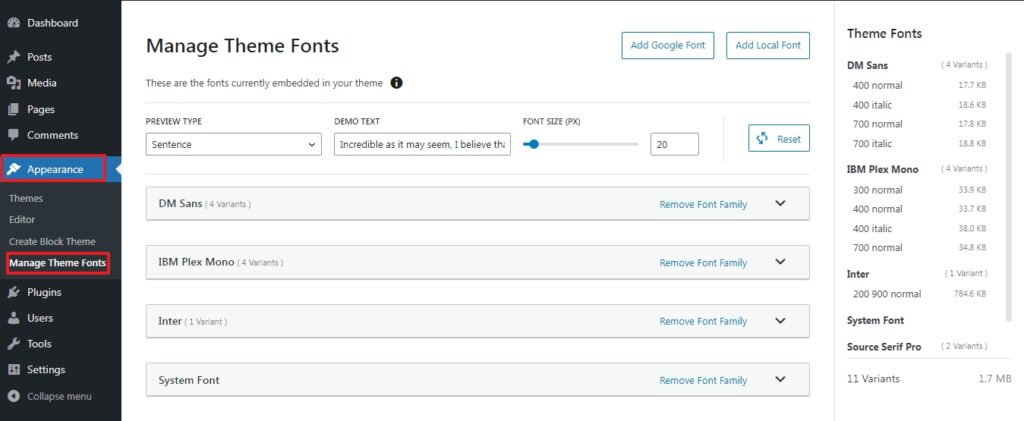
Task: Click DM Sans 700 normal variant
Action: click(x=877, y=124)
